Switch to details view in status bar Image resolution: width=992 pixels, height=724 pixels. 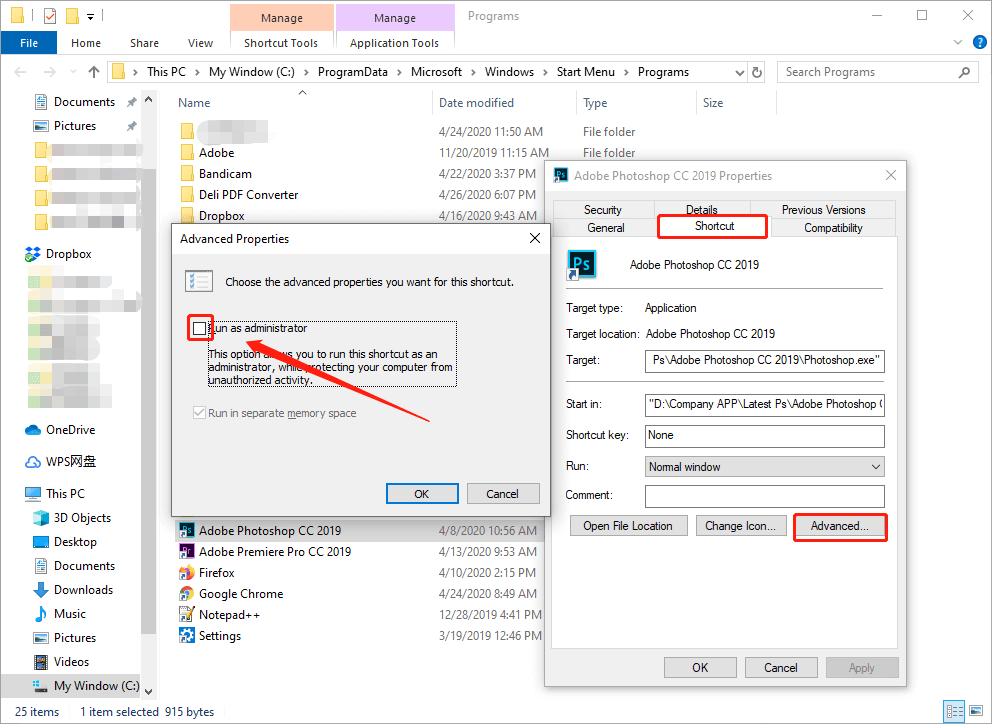tap(953, 711)
